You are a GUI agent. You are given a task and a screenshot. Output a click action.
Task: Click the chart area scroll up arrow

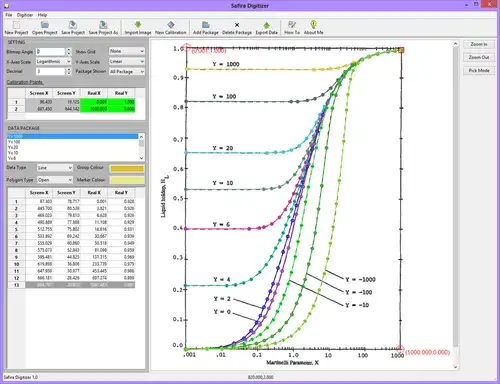coord(456,44)
